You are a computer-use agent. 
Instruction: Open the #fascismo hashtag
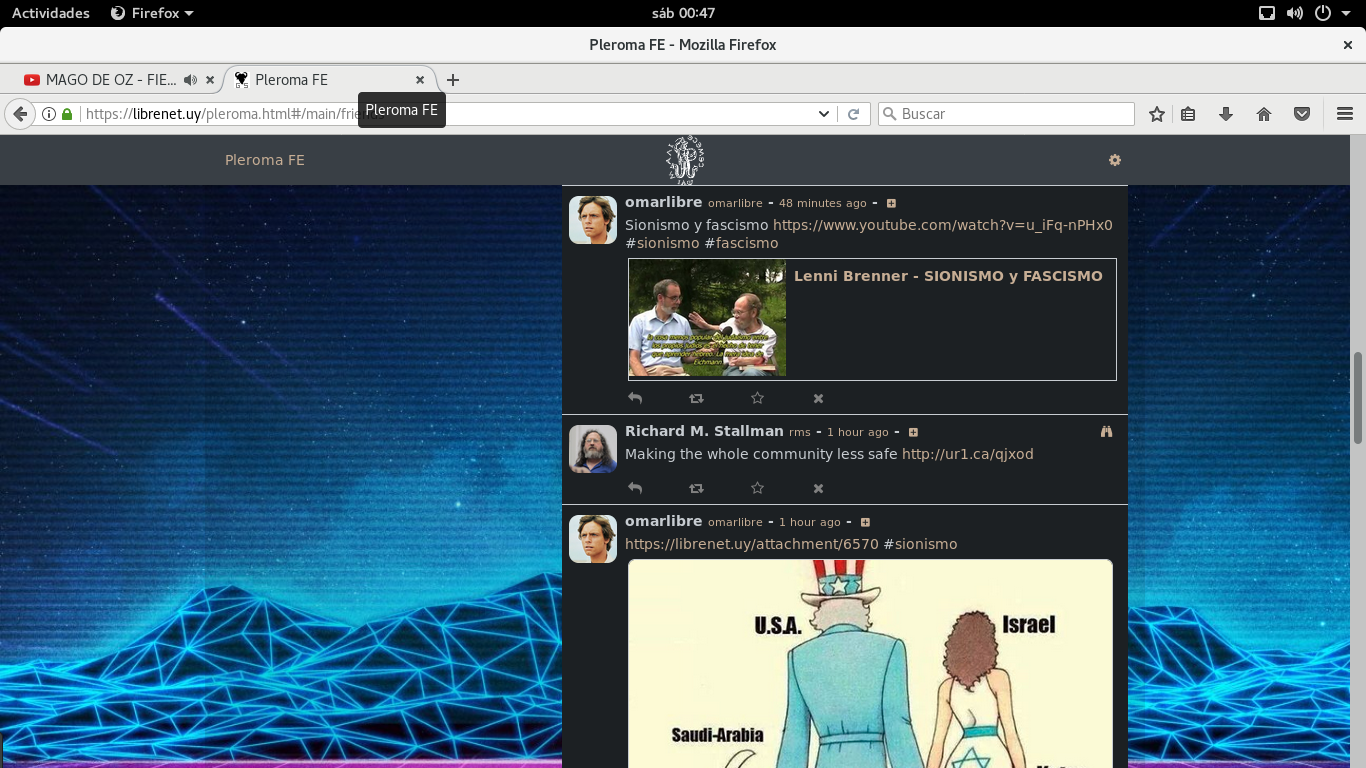click(x=741, y=243)
